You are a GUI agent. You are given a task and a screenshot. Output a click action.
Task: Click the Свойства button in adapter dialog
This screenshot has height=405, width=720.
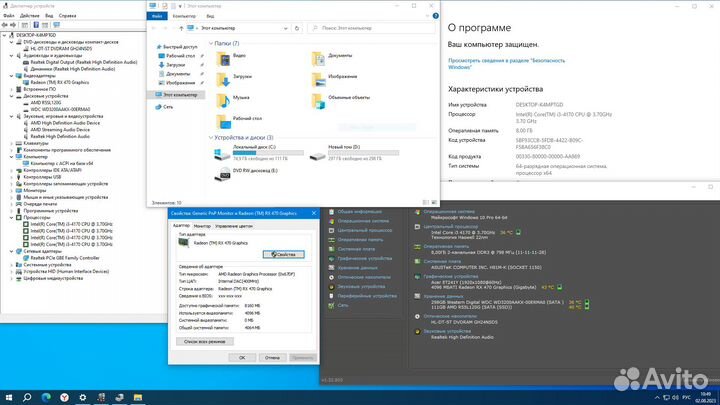[284, 254]
